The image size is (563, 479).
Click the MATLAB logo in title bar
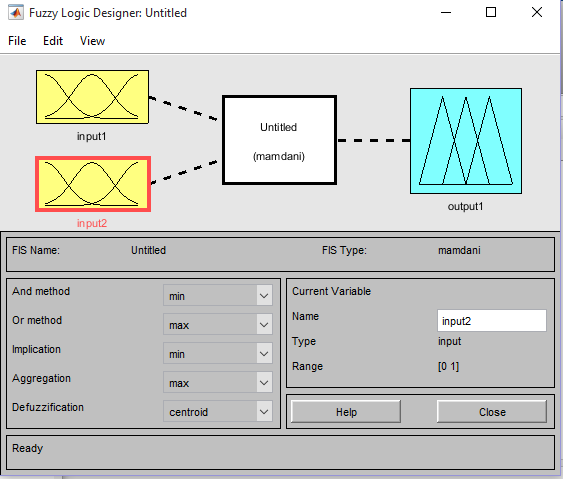click(x=16, y=13)
